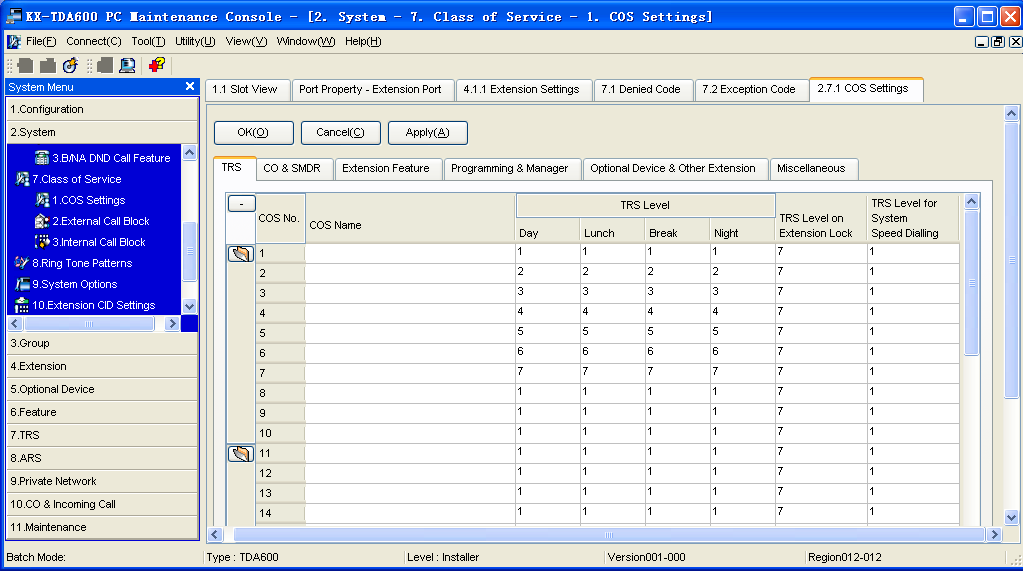Click the Internal Call Block icon
Image resolution: width=1023 pixels, height=571 pixels.
pyautogui.click(x=42, y=242)
